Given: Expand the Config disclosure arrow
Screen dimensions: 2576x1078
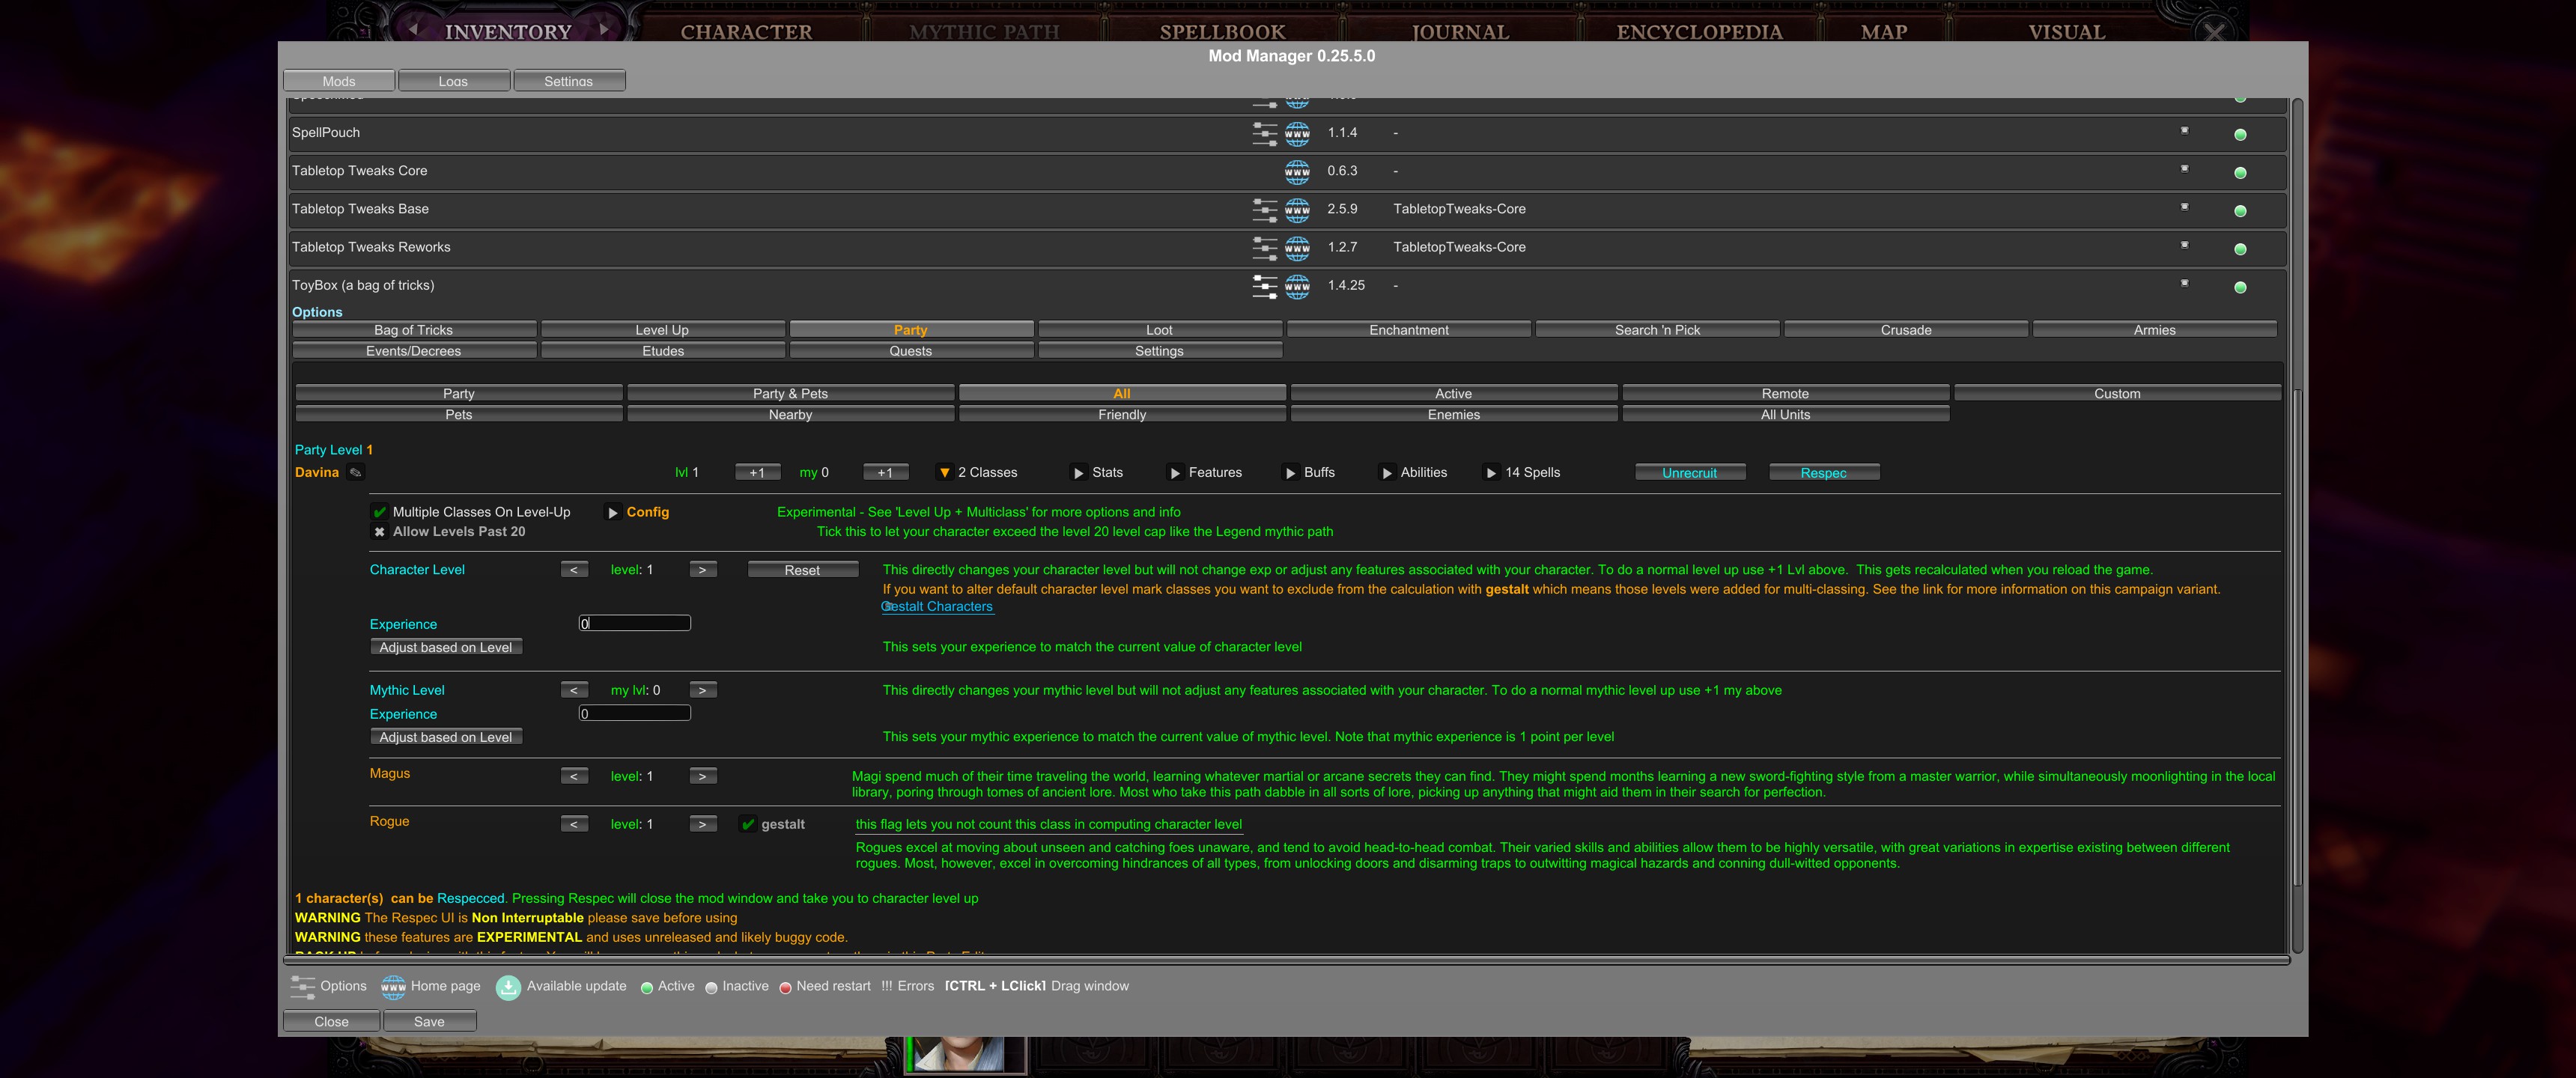Looking at the screenshot, I should (x=613, y=512).
